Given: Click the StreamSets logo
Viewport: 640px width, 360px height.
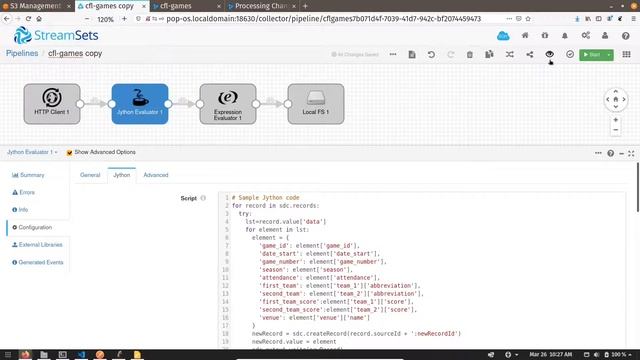Looking at the screenshot, I should tap(56, 35).
